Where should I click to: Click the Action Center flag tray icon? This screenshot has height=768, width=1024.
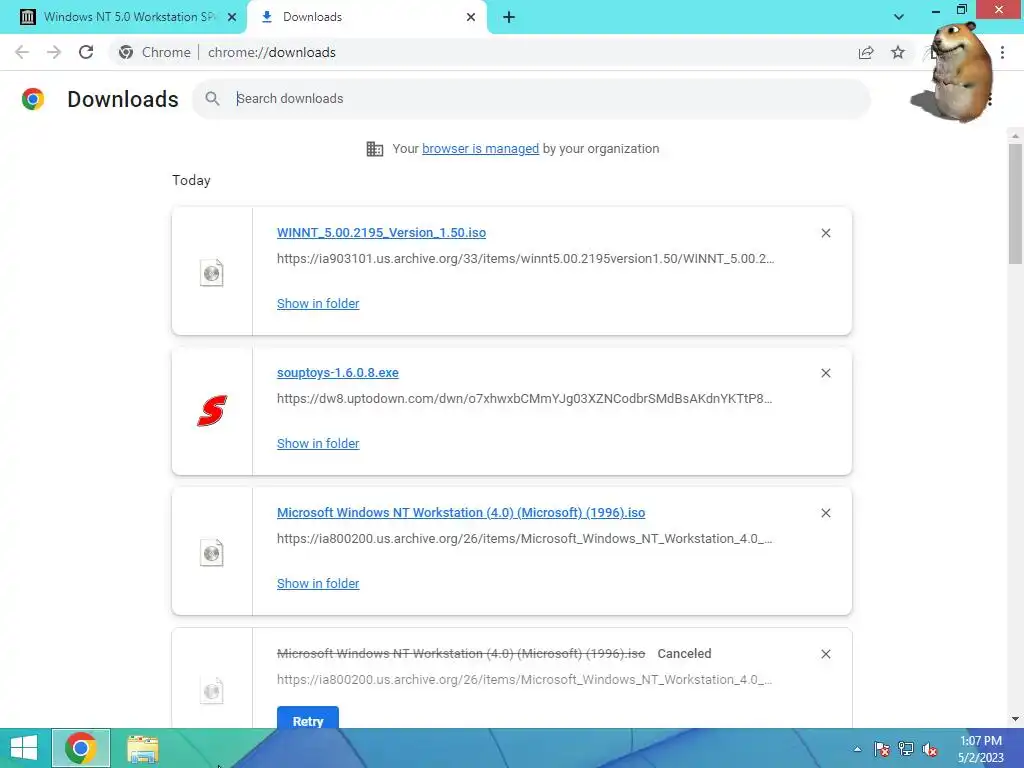point(882,749)
